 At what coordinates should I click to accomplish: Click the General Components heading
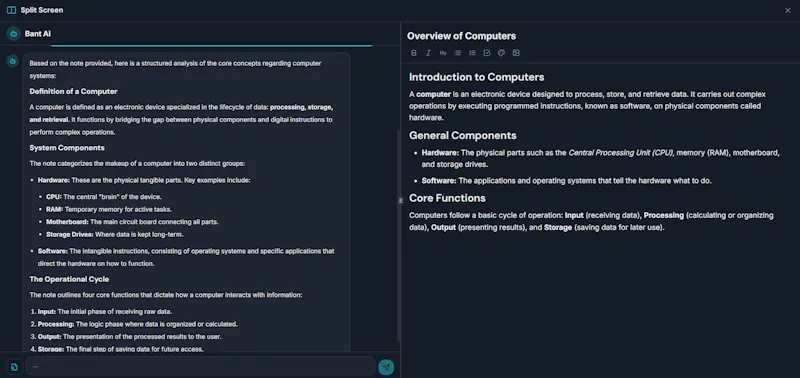pos(463,136)
